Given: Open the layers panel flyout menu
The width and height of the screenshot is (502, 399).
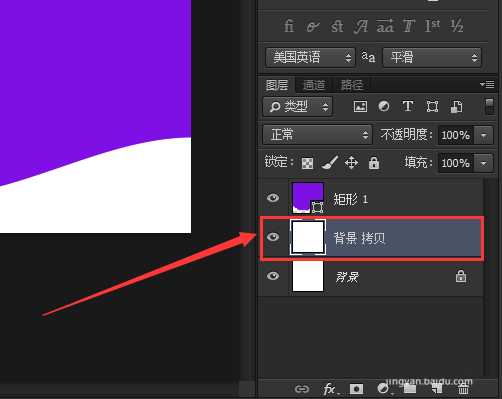Looking at the screenshot, I should [487, 84].
